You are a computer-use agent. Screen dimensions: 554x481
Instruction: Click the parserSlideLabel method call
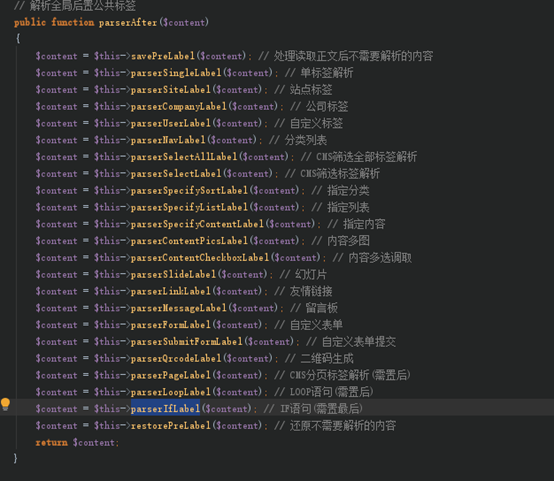(173, 274)
